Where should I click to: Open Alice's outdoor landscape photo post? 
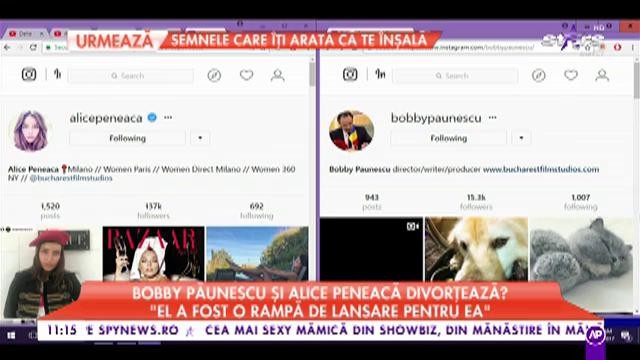click(258, 254)
